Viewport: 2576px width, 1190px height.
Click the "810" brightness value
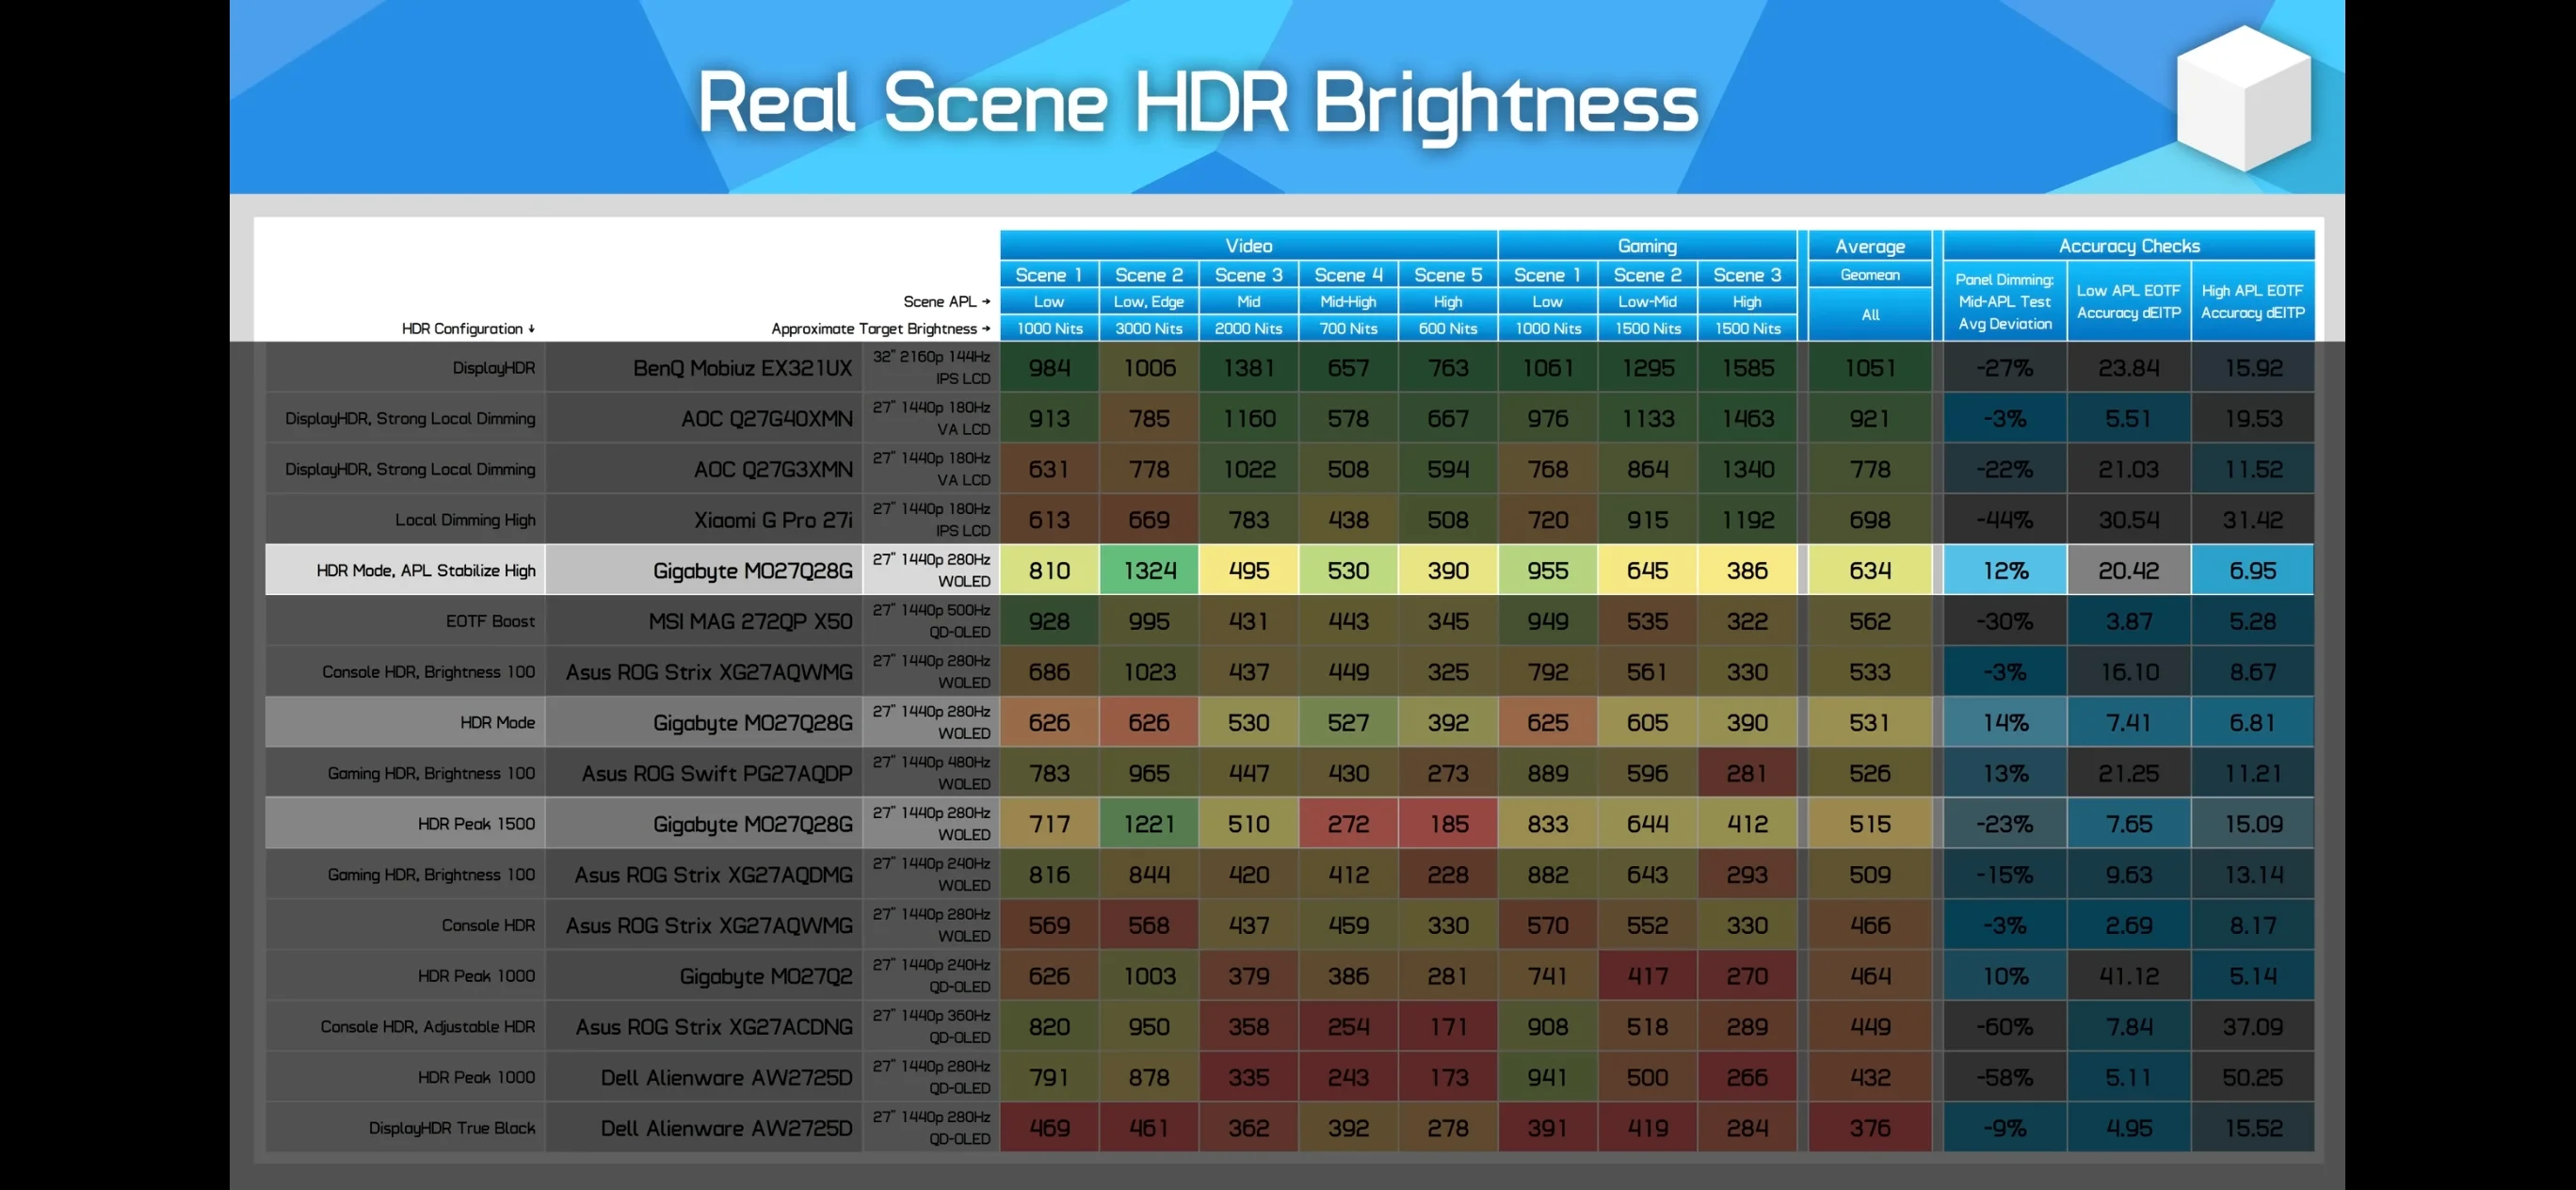coord(1049,571)
